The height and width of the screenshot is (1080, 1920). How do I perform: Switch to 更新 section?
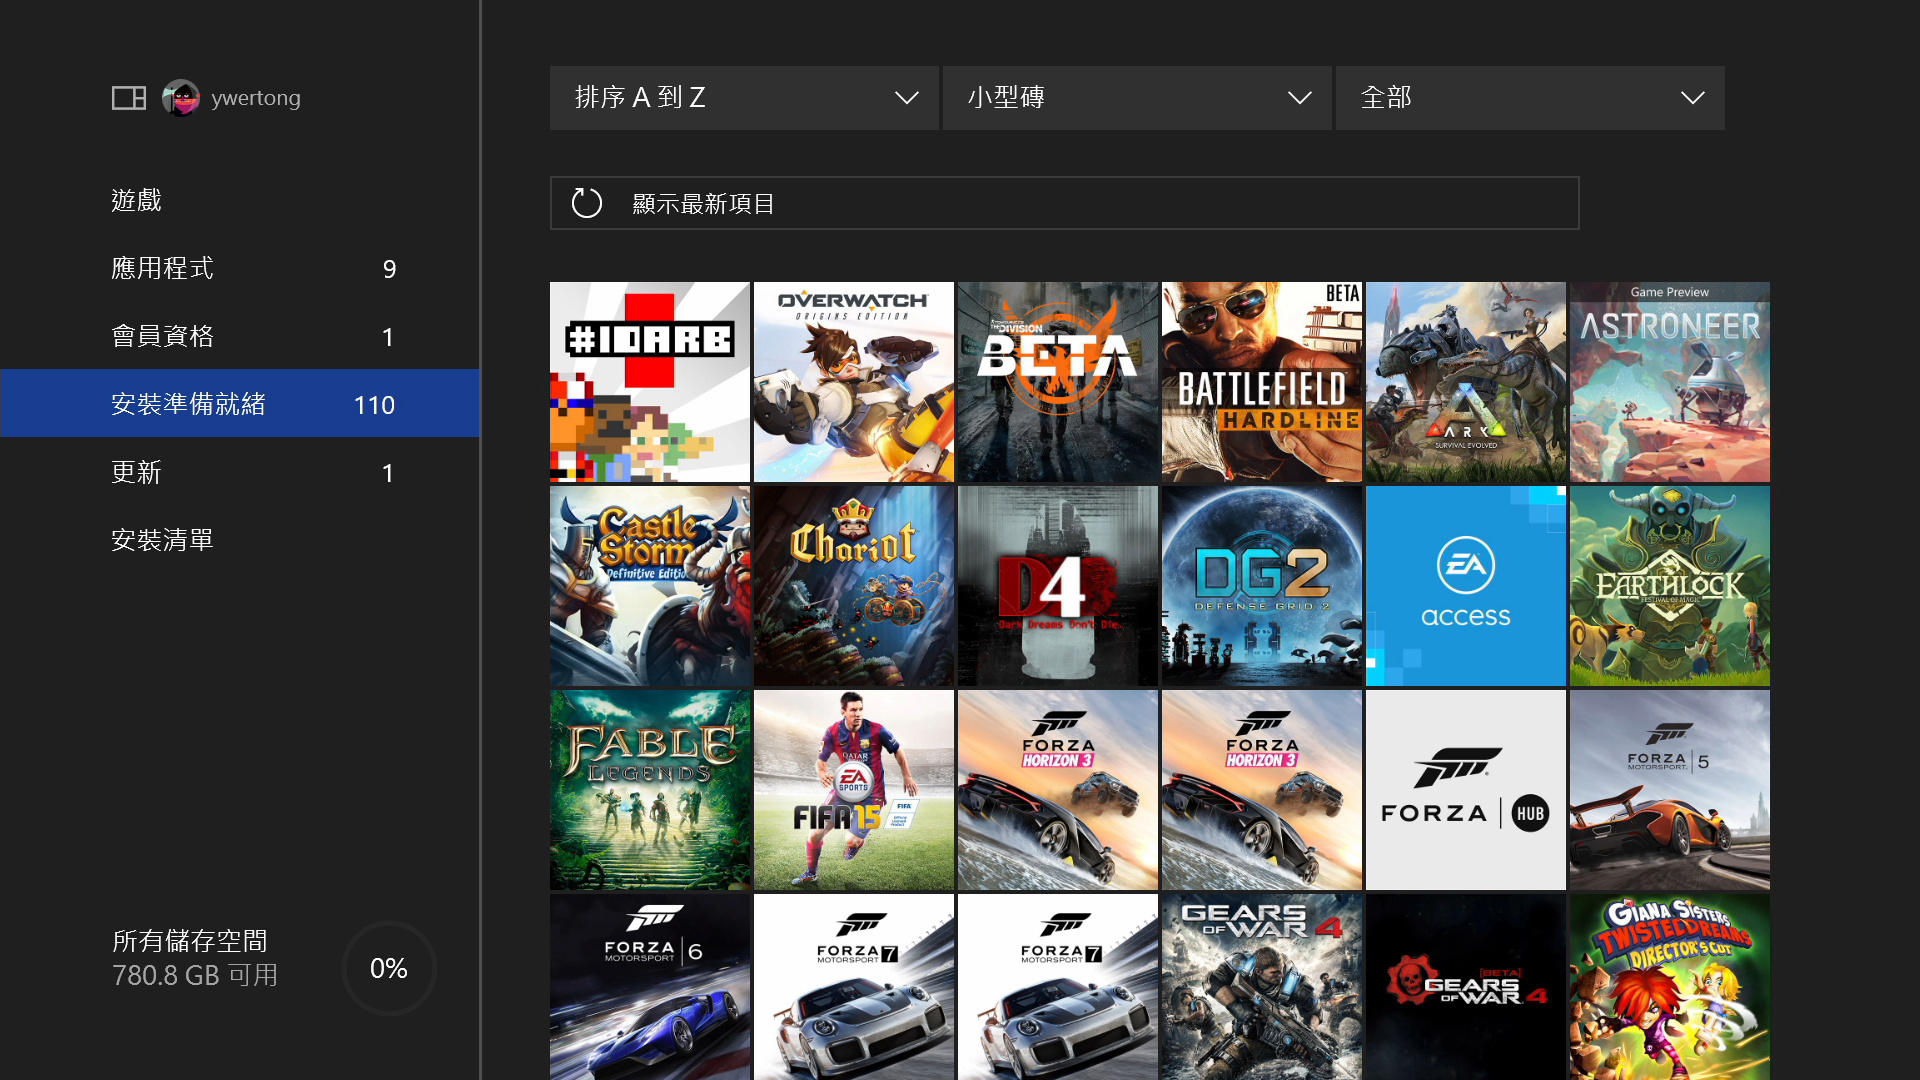tap(137, 472)
